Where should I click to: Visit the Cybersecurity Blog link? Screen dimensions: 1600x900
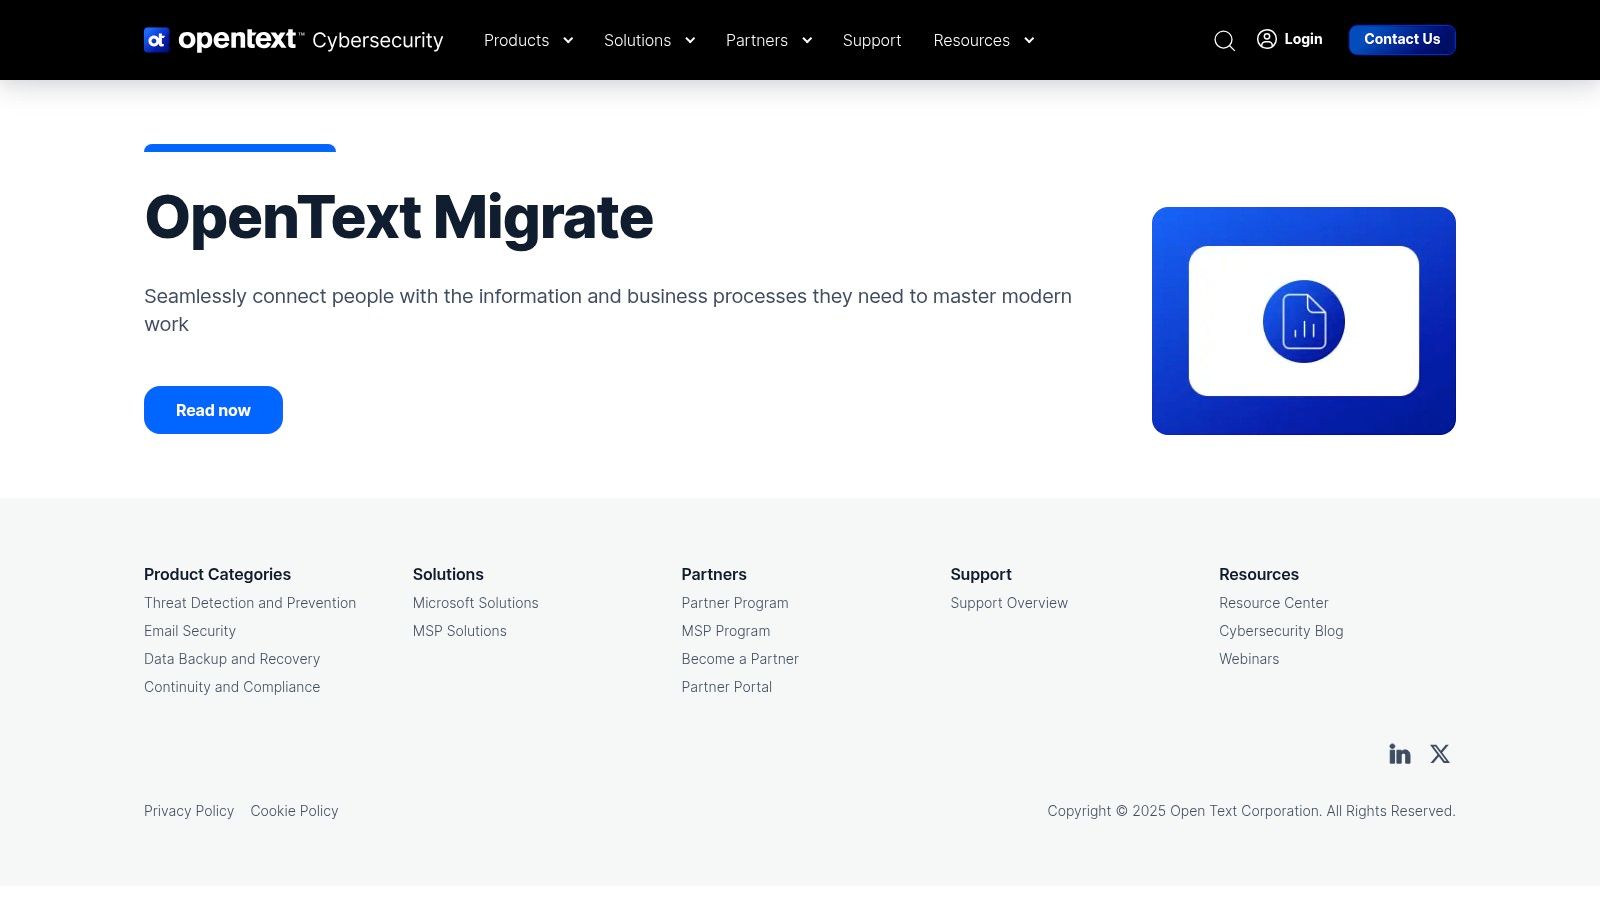click(1281, 631)
